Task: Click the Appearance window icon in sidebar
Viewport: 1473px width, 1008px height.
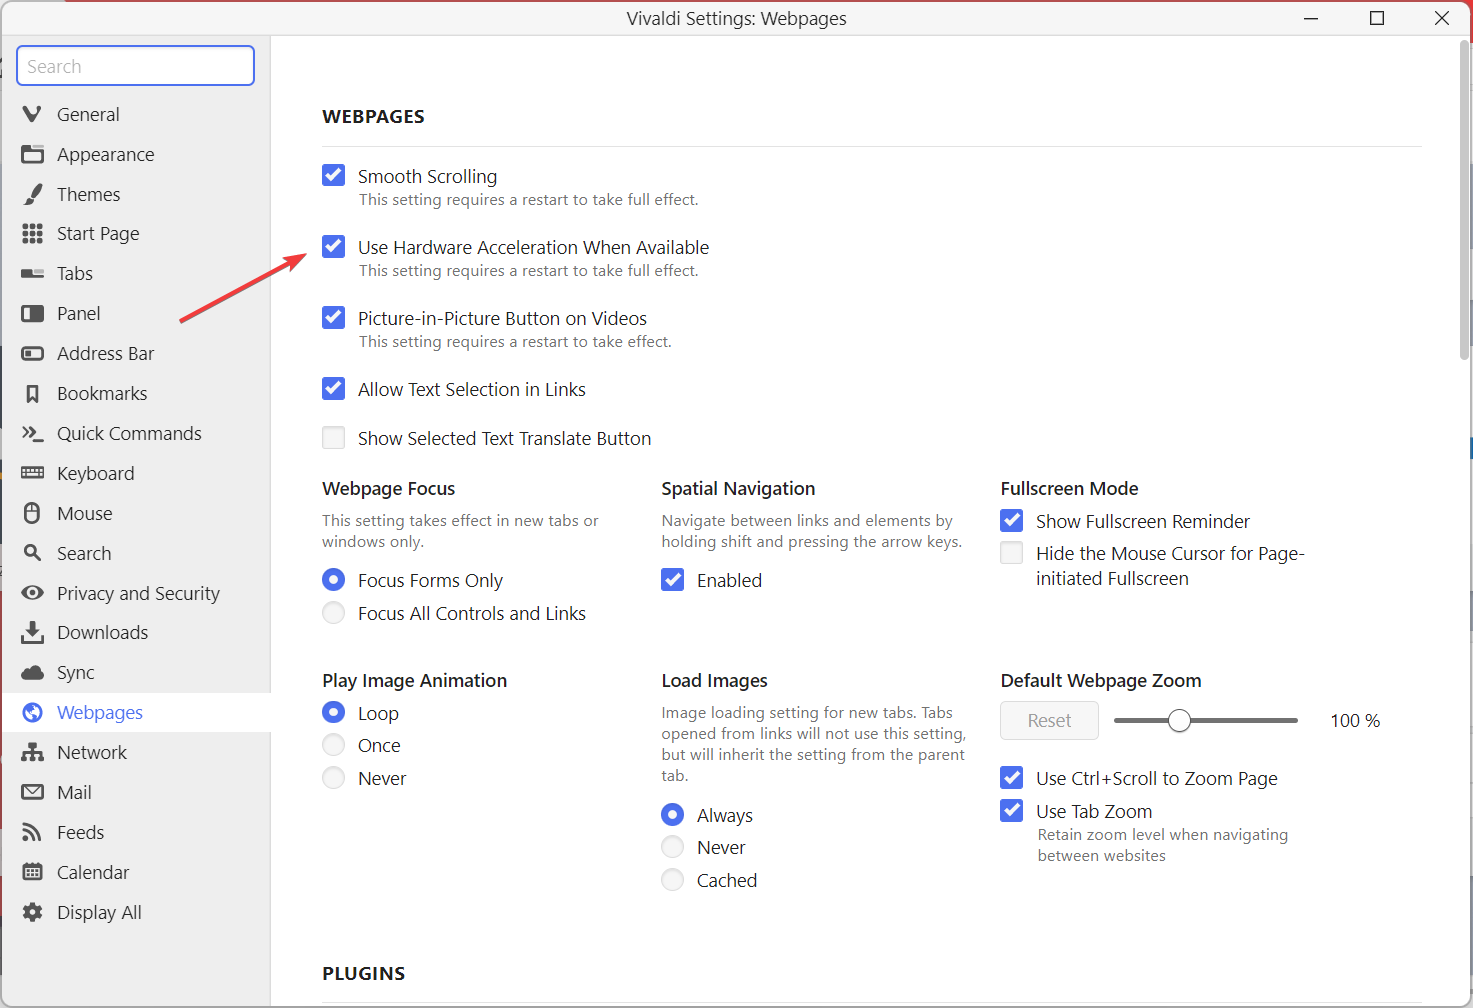Action: click(x=32, y=154)
